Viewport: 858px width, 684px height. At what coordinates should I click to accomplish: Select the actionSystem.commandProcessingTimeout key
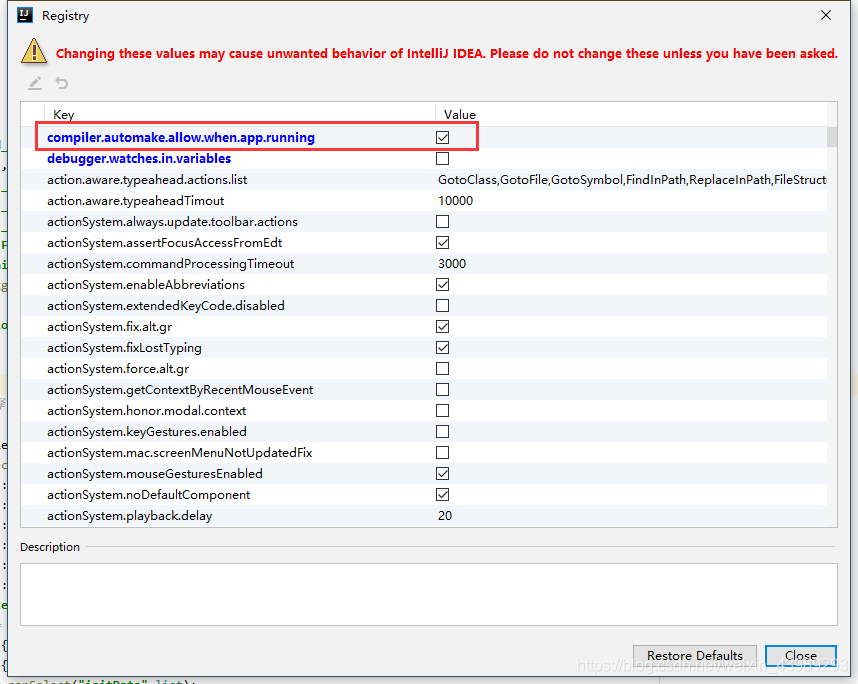(171, 264)
